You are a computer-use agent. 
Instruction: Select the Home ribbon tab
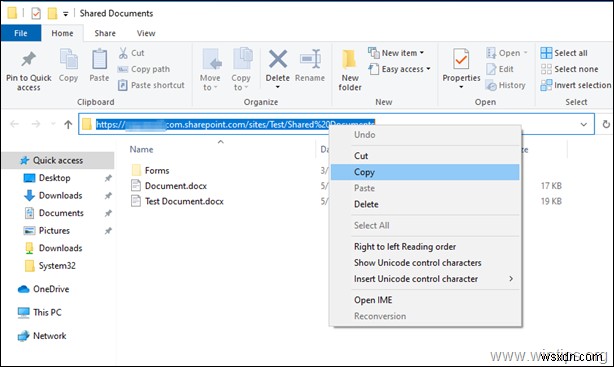click(62, 33)
